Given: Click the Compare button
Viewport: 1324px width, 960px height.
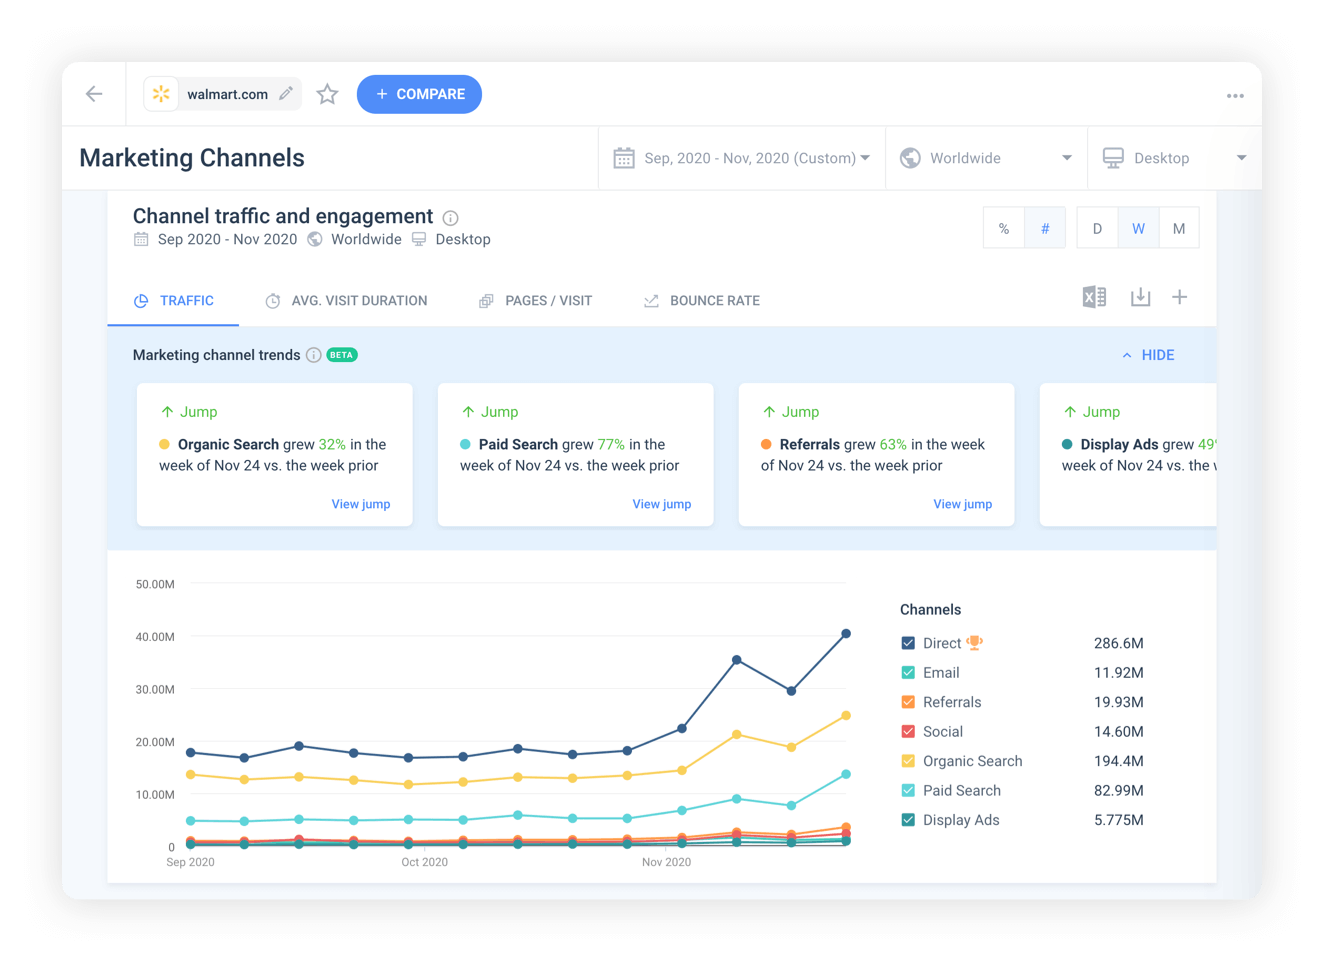Looking at the screenshot, I should 419,94.
